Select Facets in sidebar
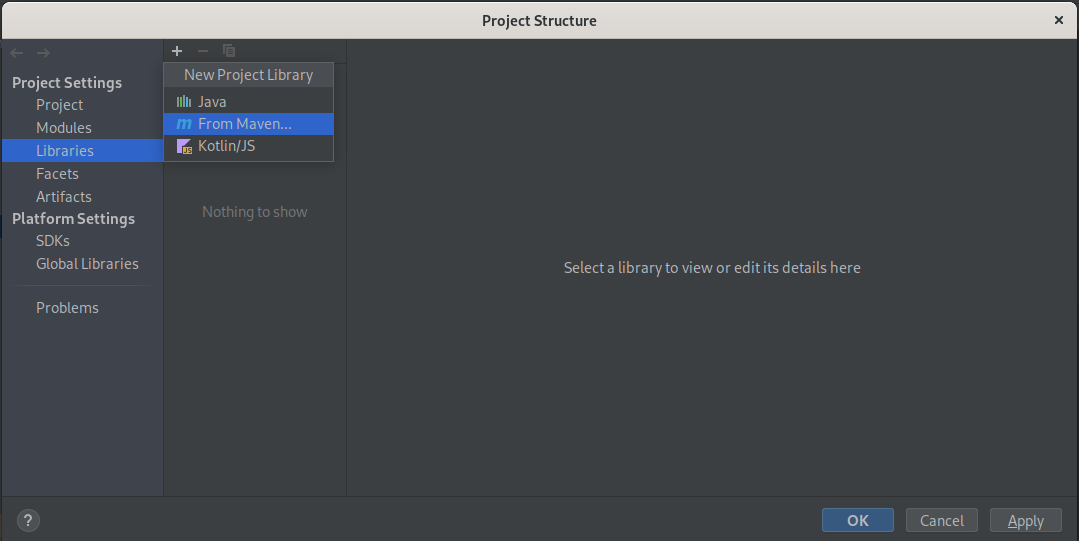The width and height of the screenshot is (1079, 541). [x=57, y=173]
